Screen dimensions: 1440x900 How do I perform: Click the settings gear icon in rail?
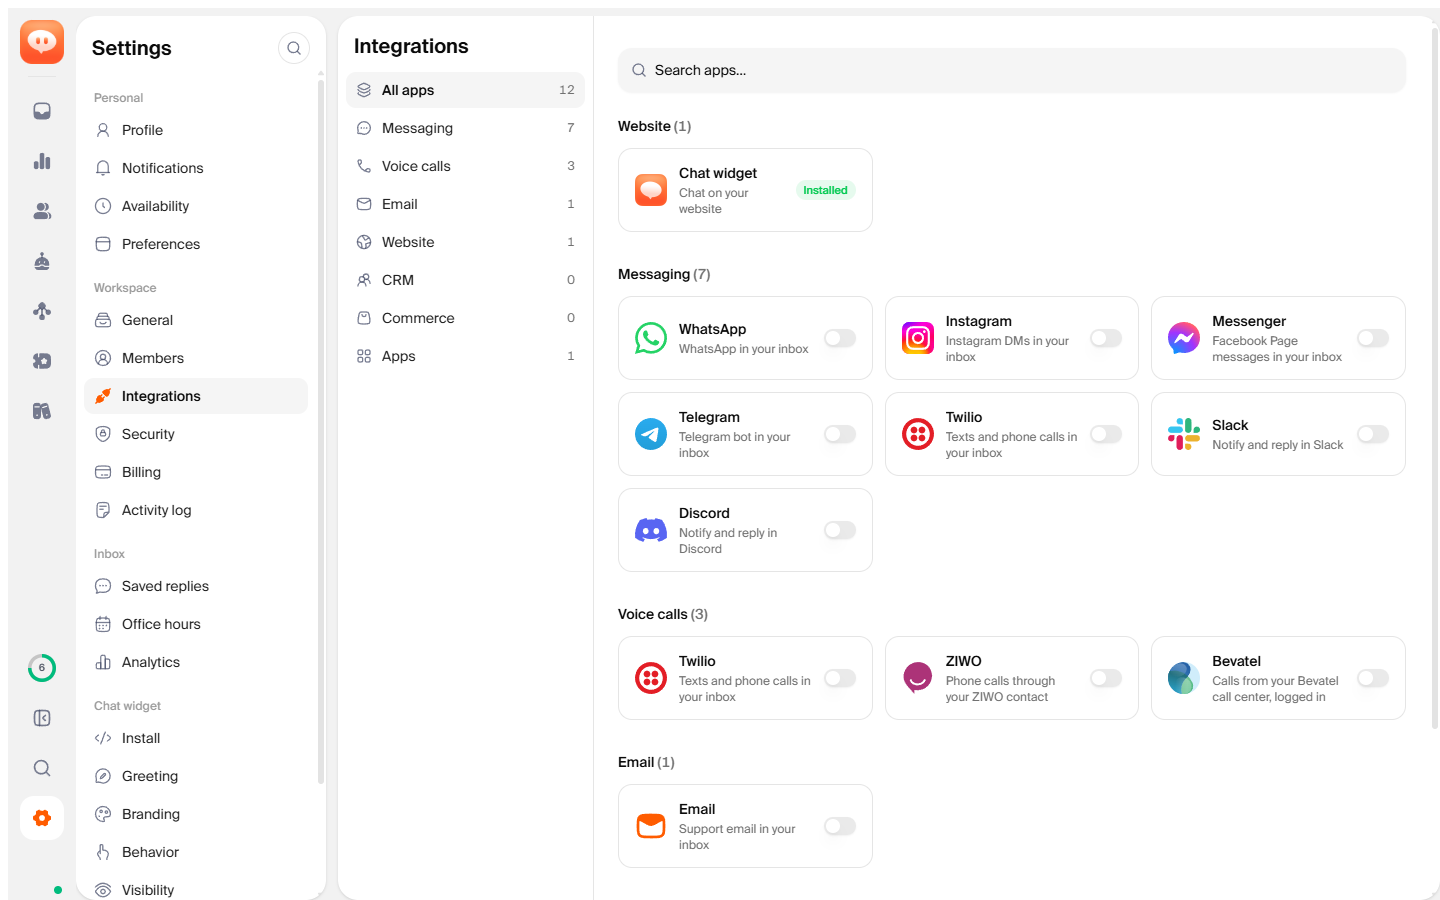tap(42, 818)
